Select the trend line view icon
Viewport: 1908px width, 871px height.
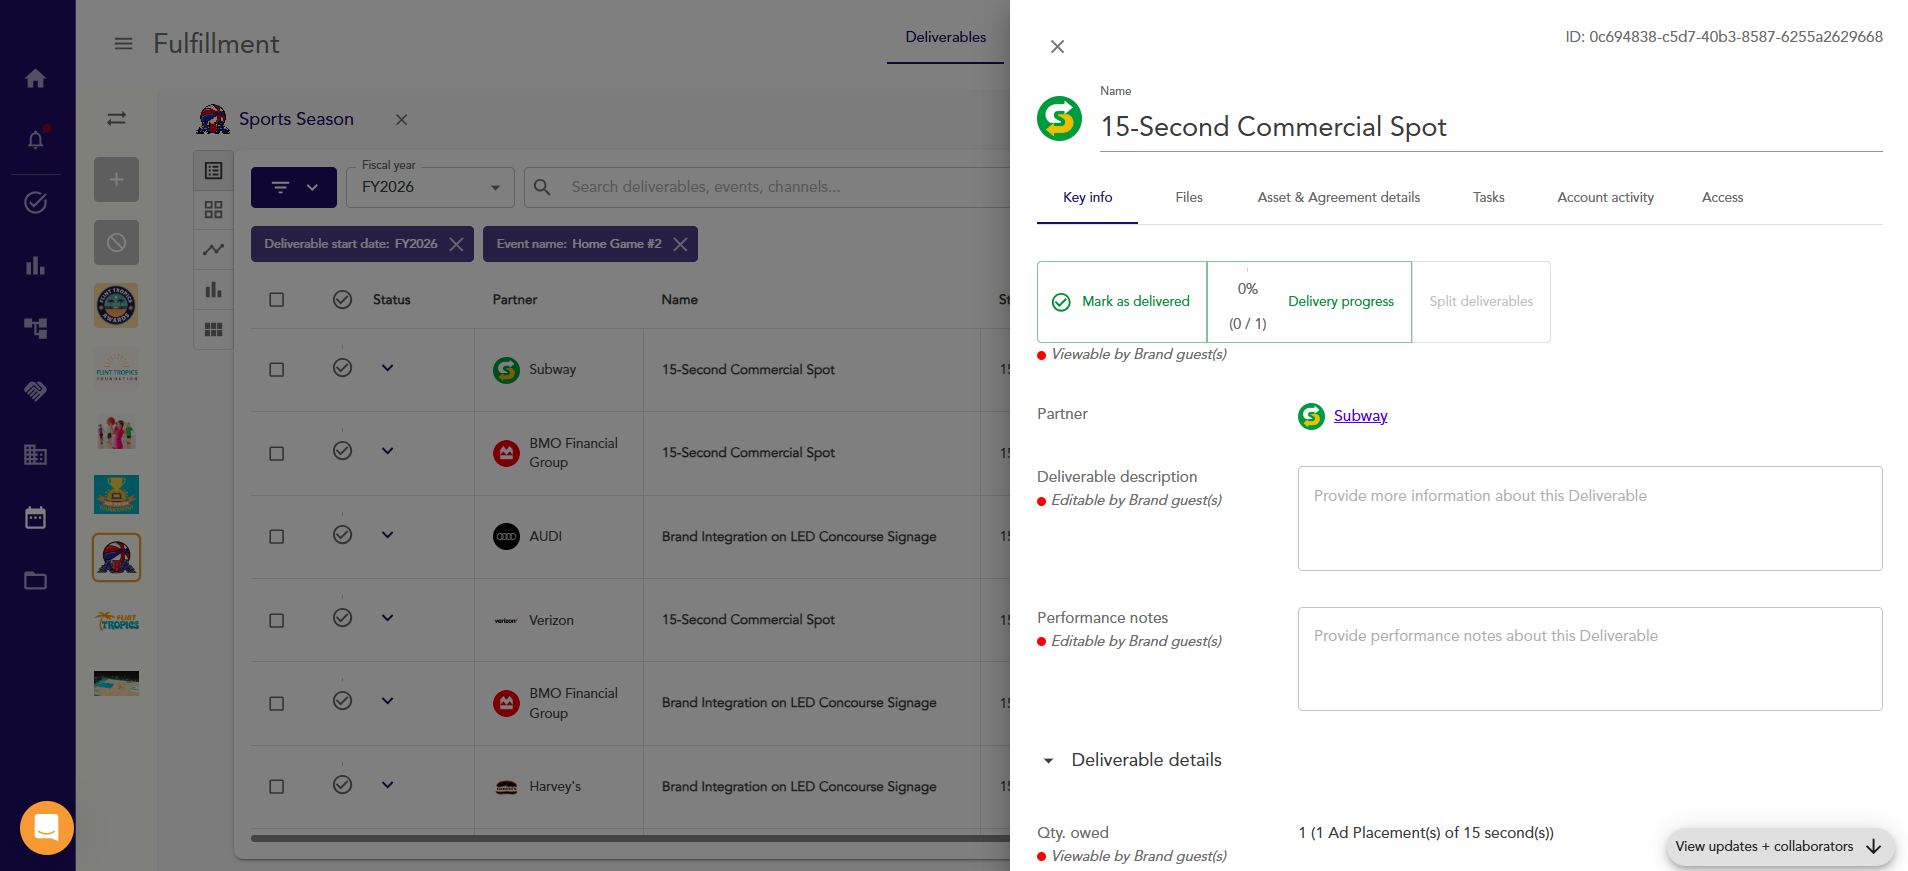(214, 250)
